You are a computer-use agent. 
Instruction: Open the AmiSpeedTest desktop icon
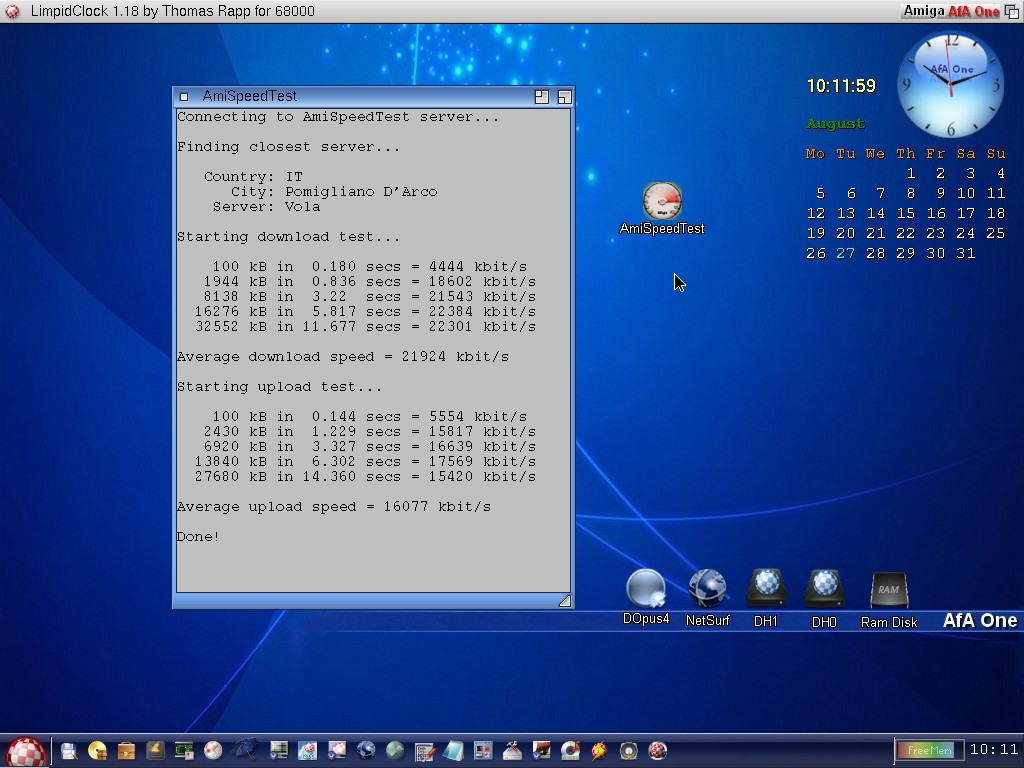click(x=662, y=203)
